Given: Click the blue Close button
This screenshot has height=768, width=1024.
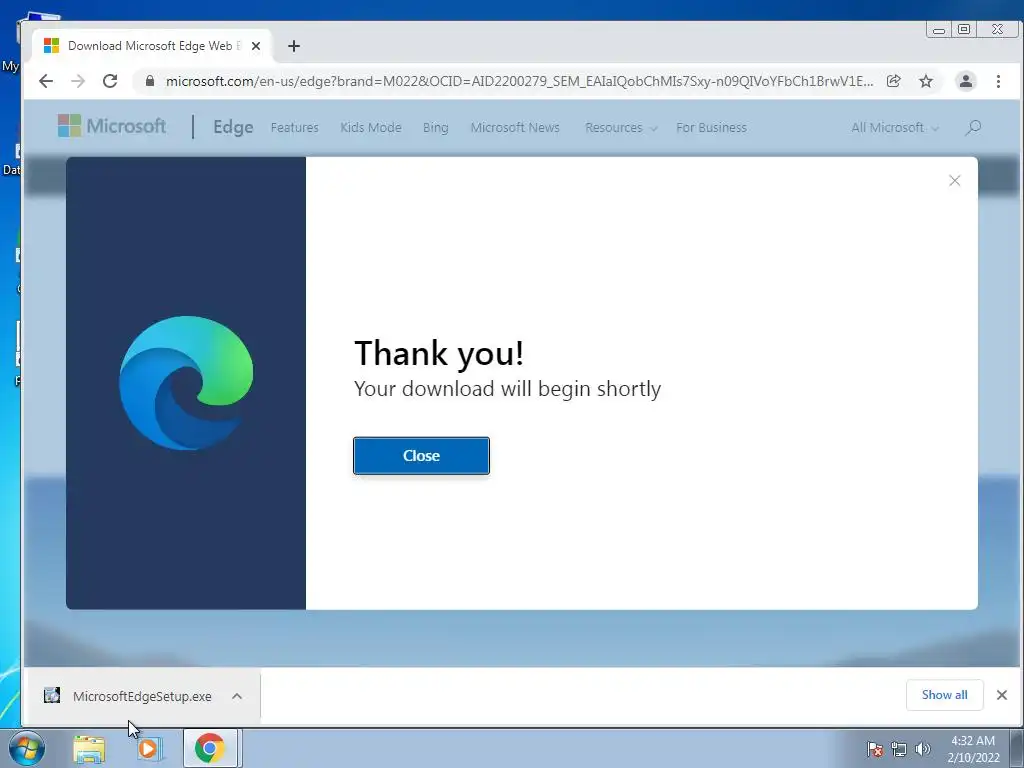Looking at the screenshot, I should pos(421,456).
